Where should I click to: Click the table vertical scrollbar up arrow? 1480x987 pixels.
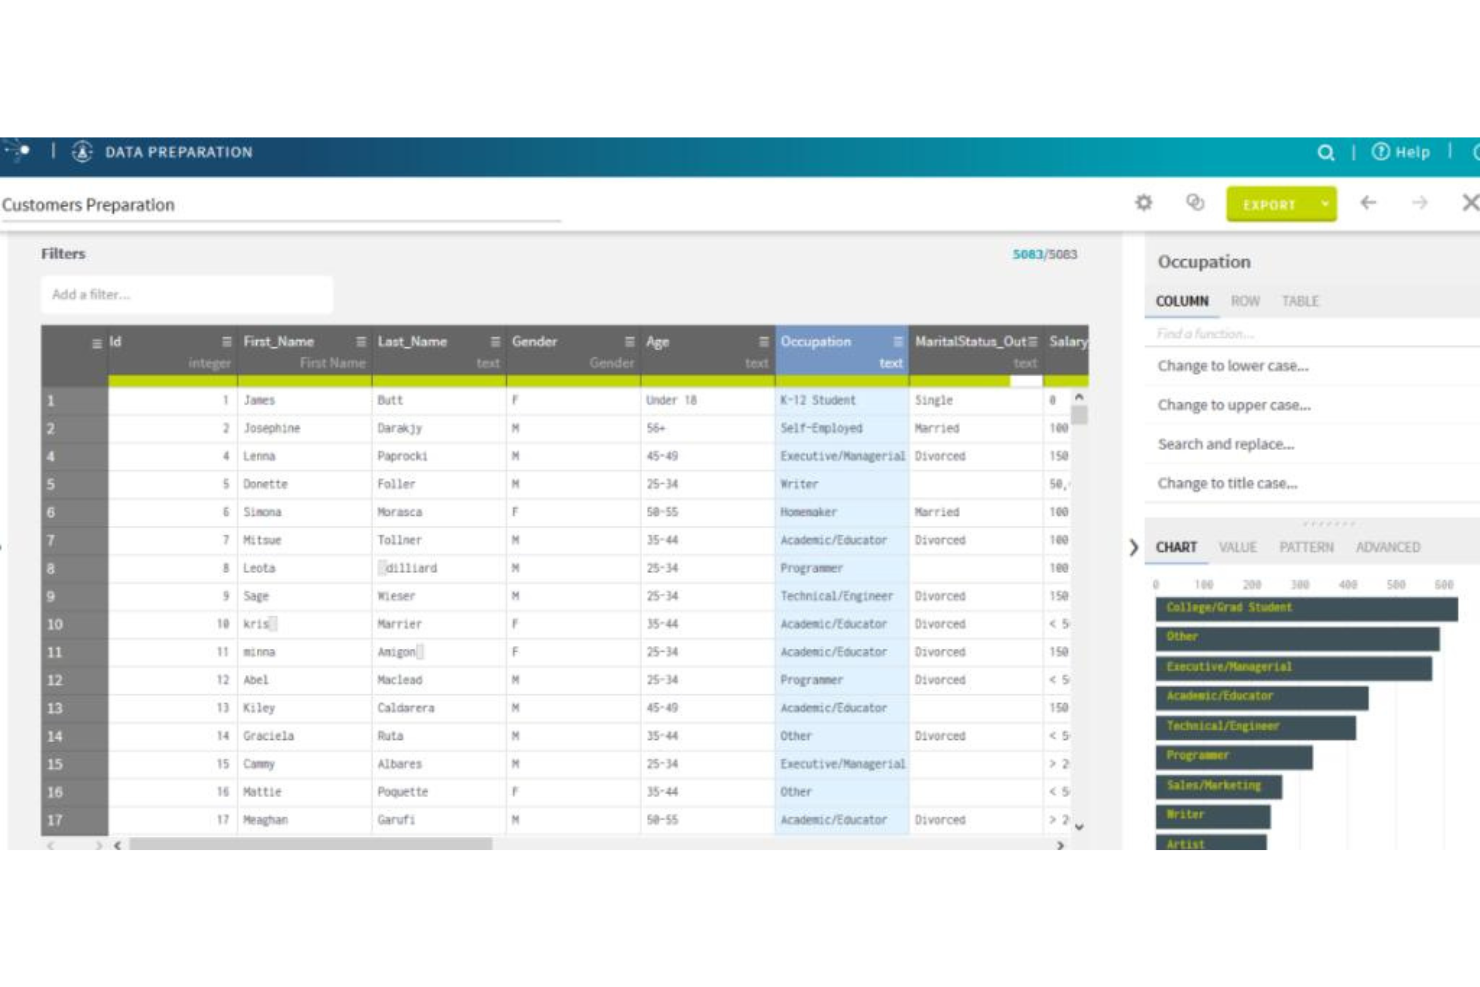tap(1079, 397)
